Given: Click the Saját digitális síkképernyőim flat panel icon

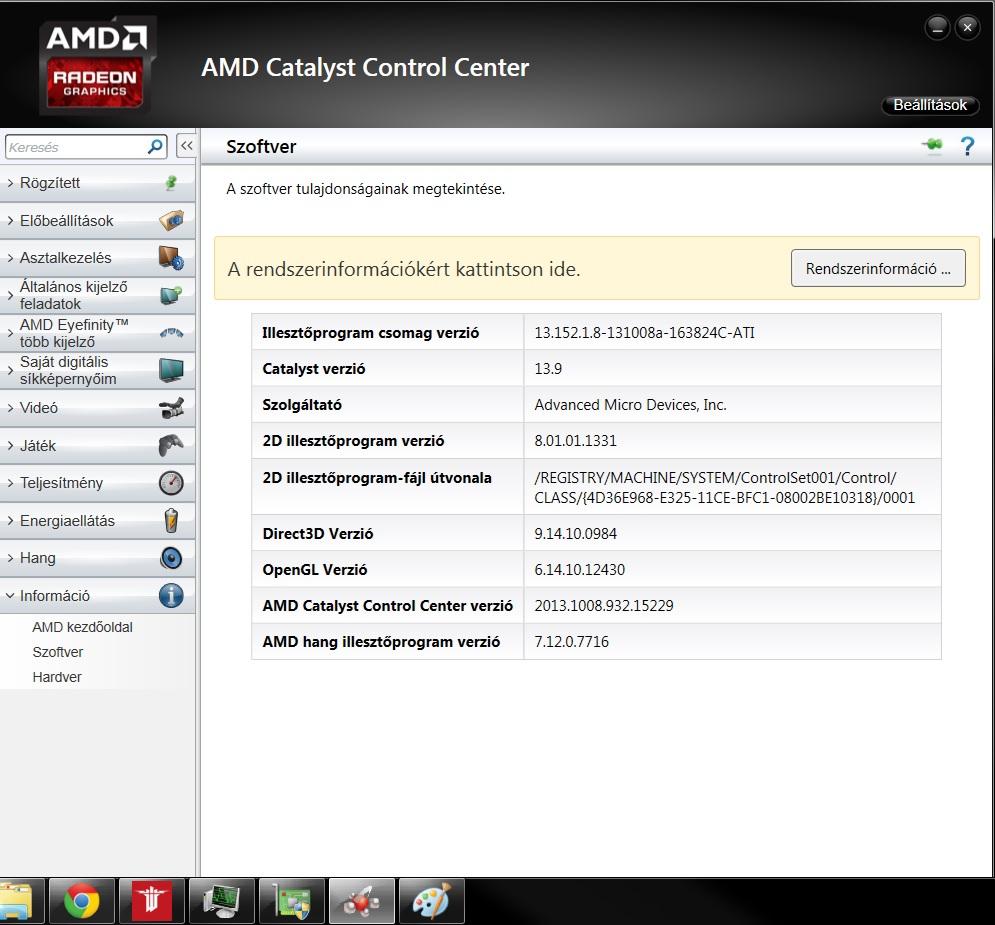Looking at the screenshot, I should pyautogui.click(x=171, y=370).
